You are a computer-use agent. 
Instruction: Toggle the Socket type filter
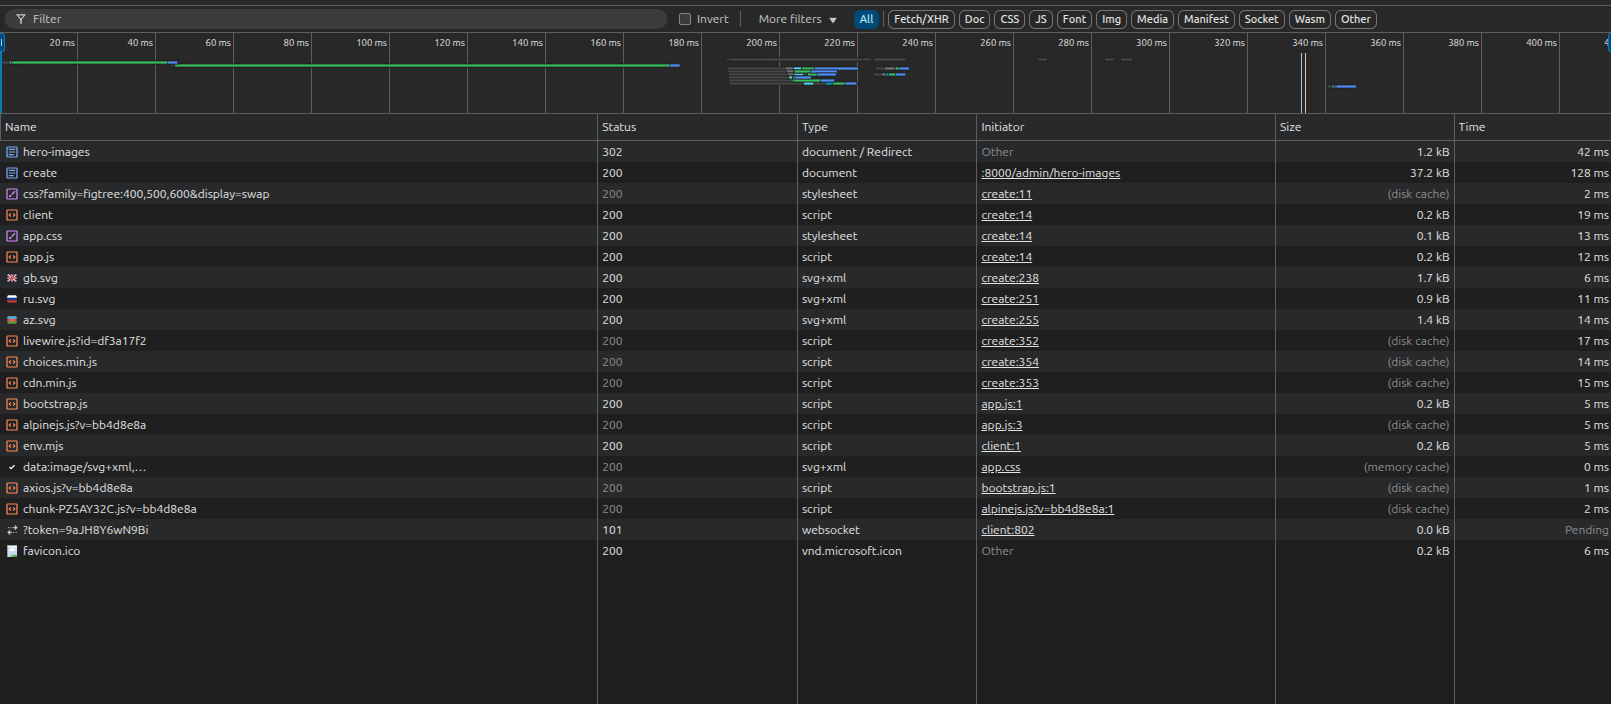(x=1261, y=19)
